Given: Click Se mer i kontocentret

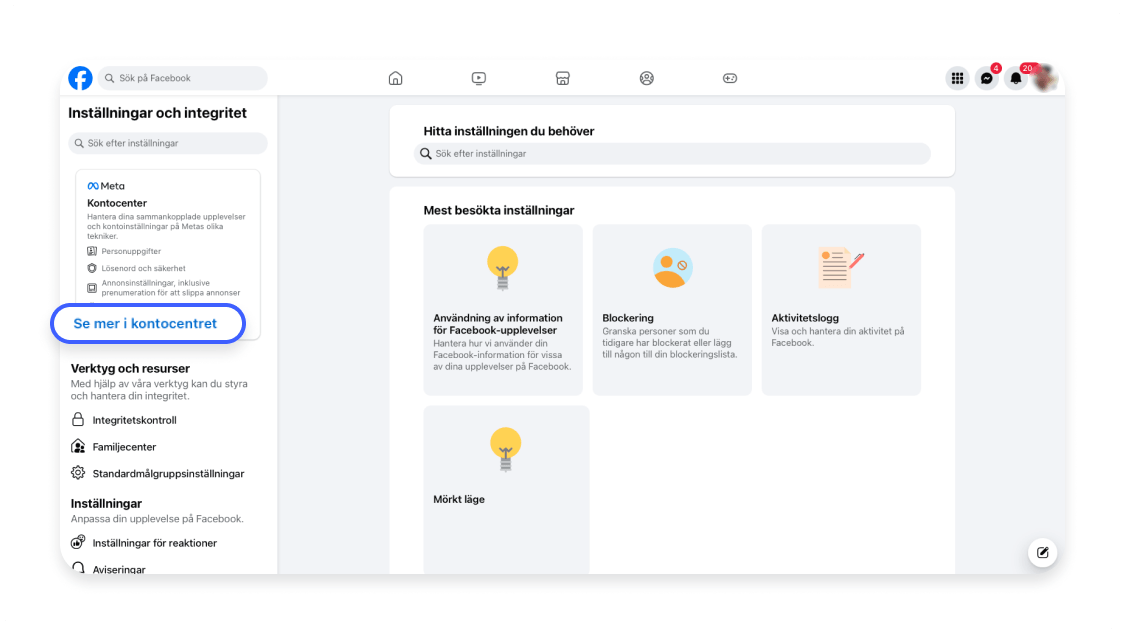Looking at the screenshot, I should point(147,323).
